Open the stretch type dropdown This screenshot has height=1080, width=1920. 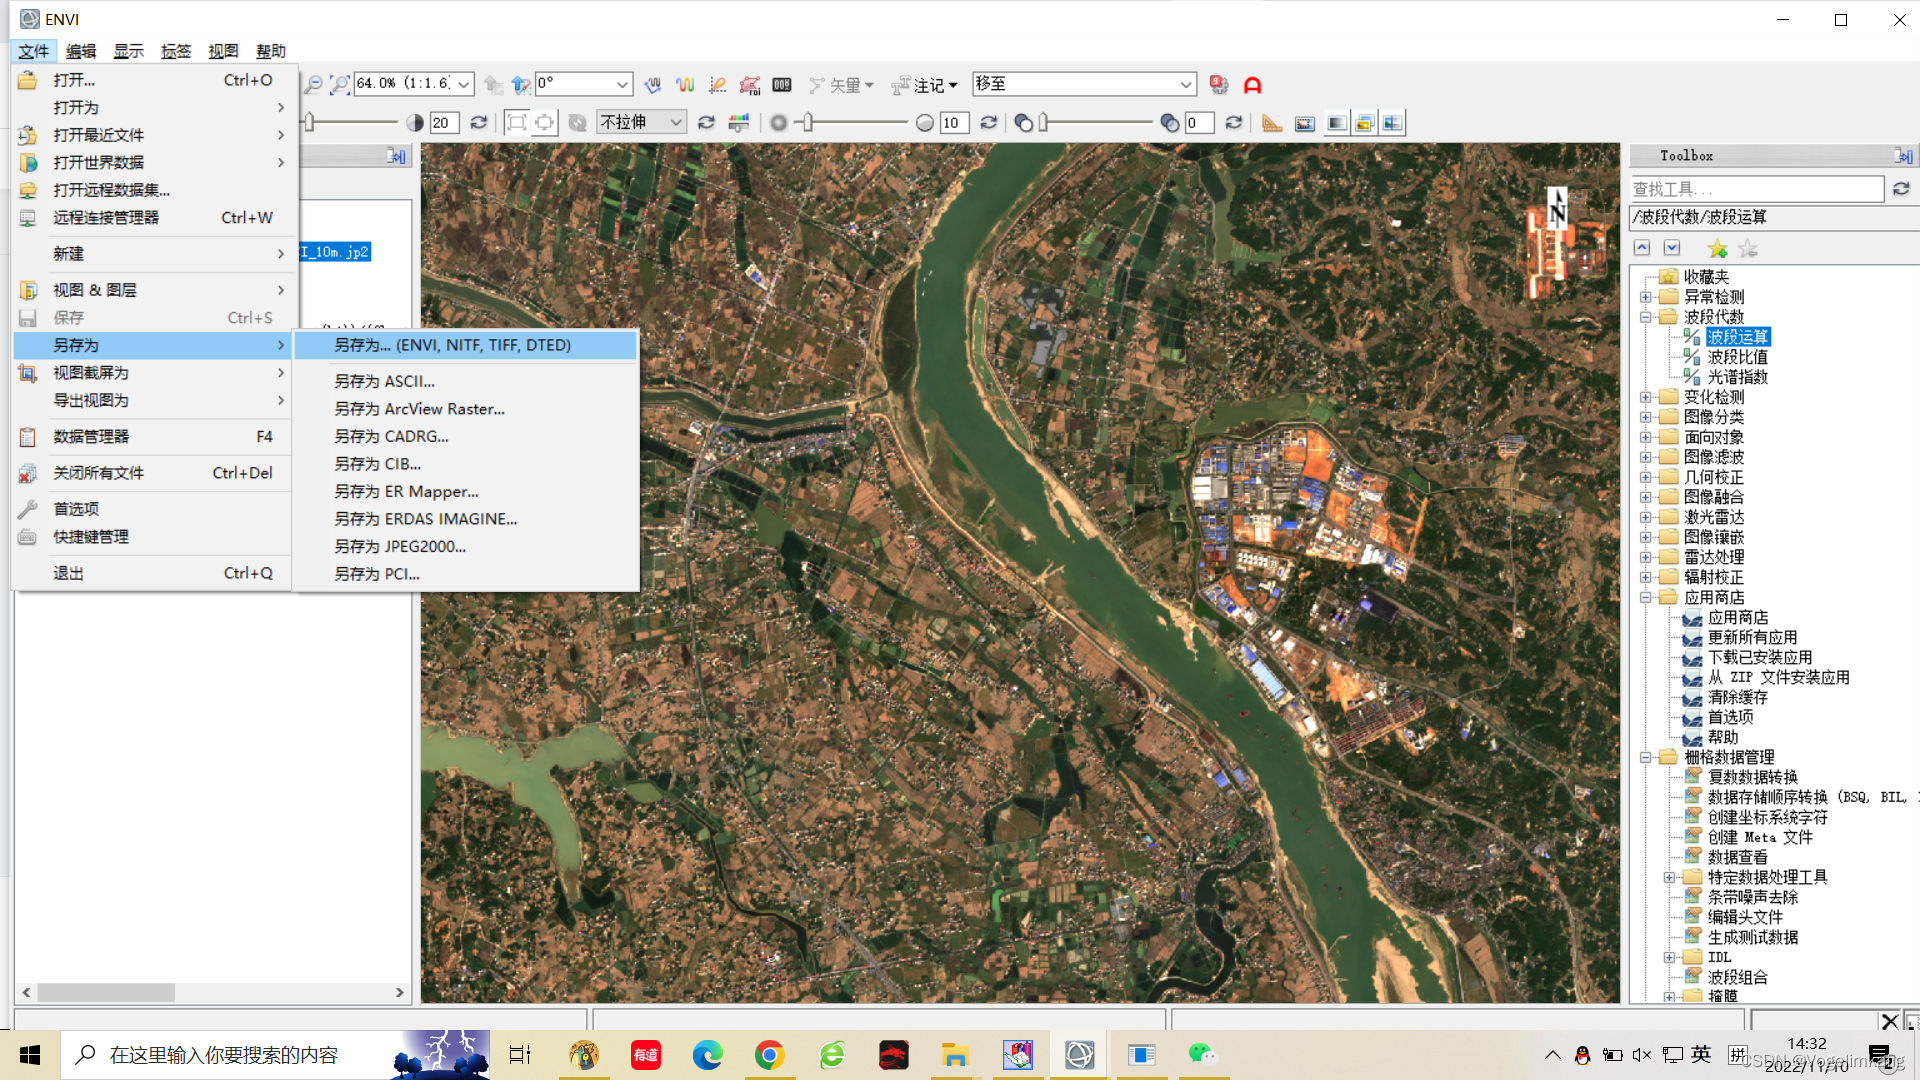click(x=676, y=123)
